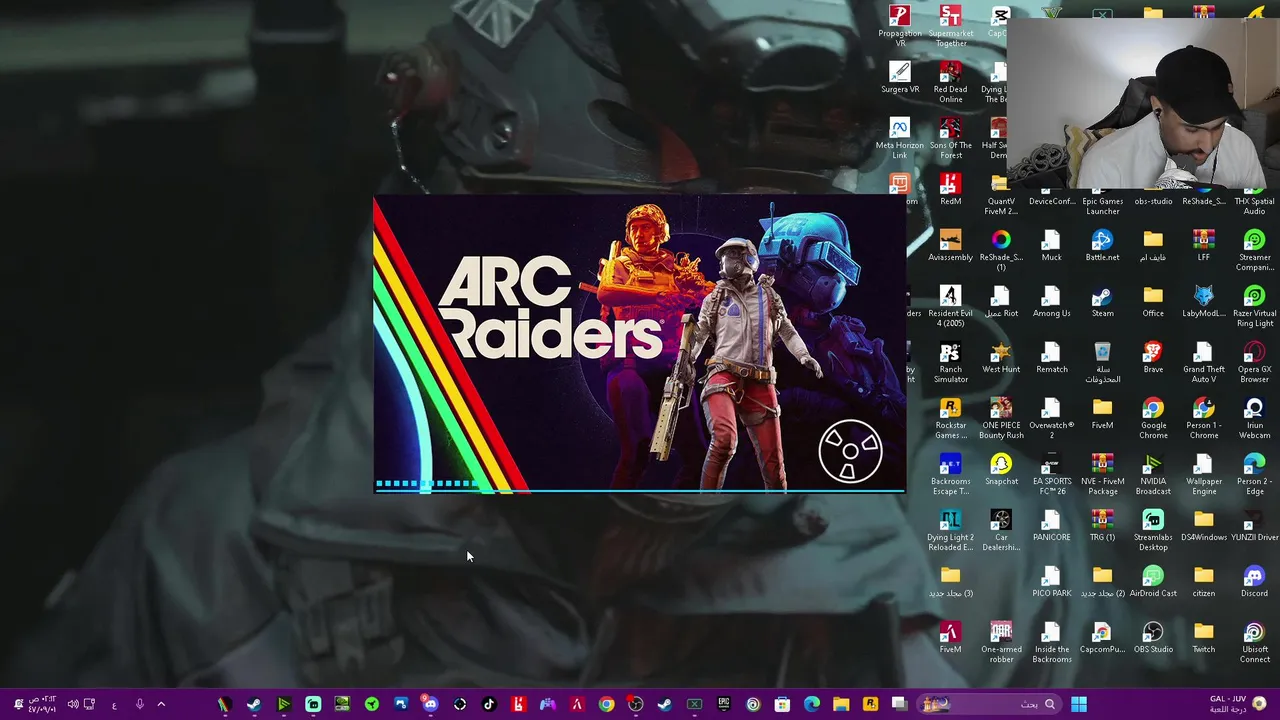
Task: Open the Recycle Bin on desktop
Action: coord(1102,361)
